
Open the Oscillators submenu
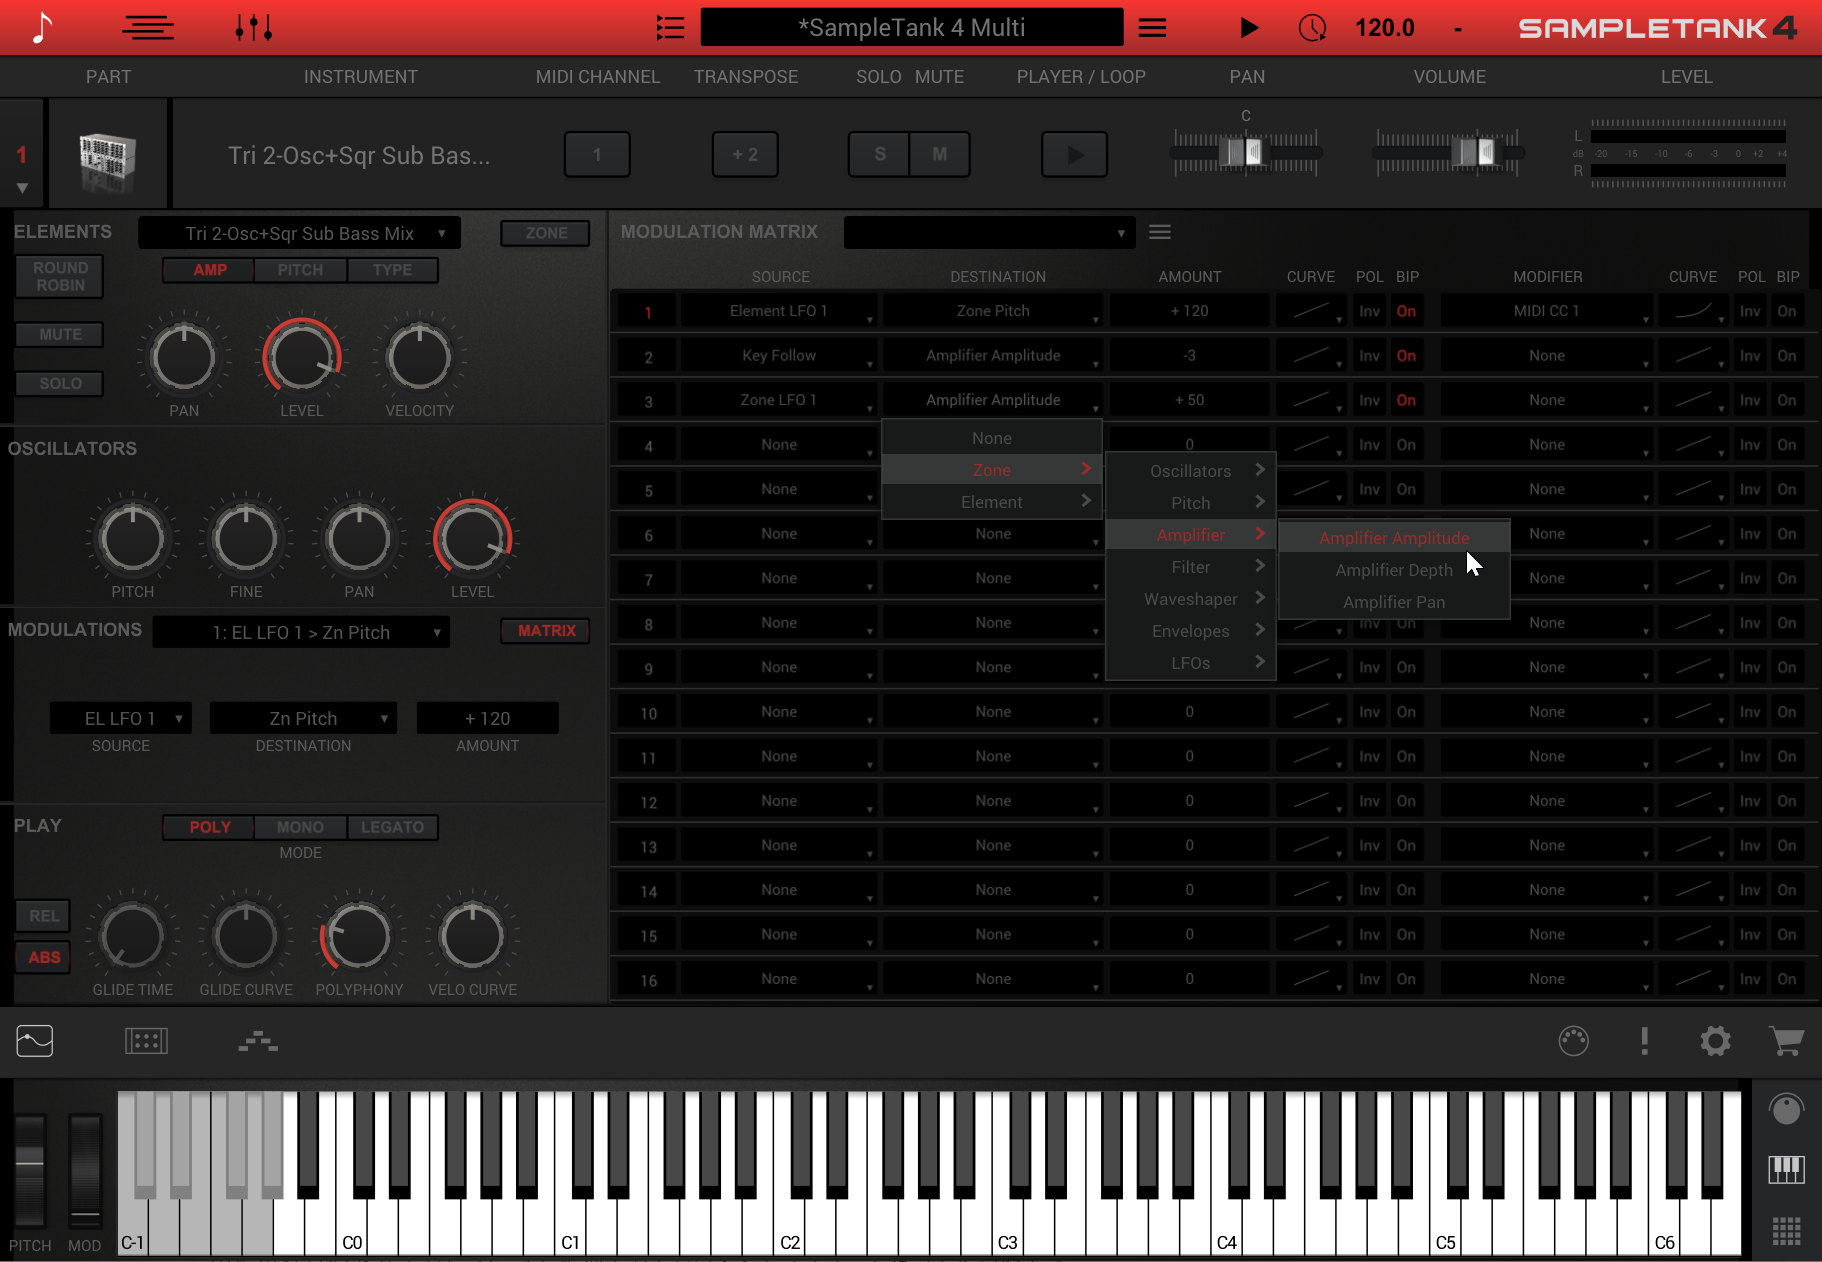(1191, 471)
